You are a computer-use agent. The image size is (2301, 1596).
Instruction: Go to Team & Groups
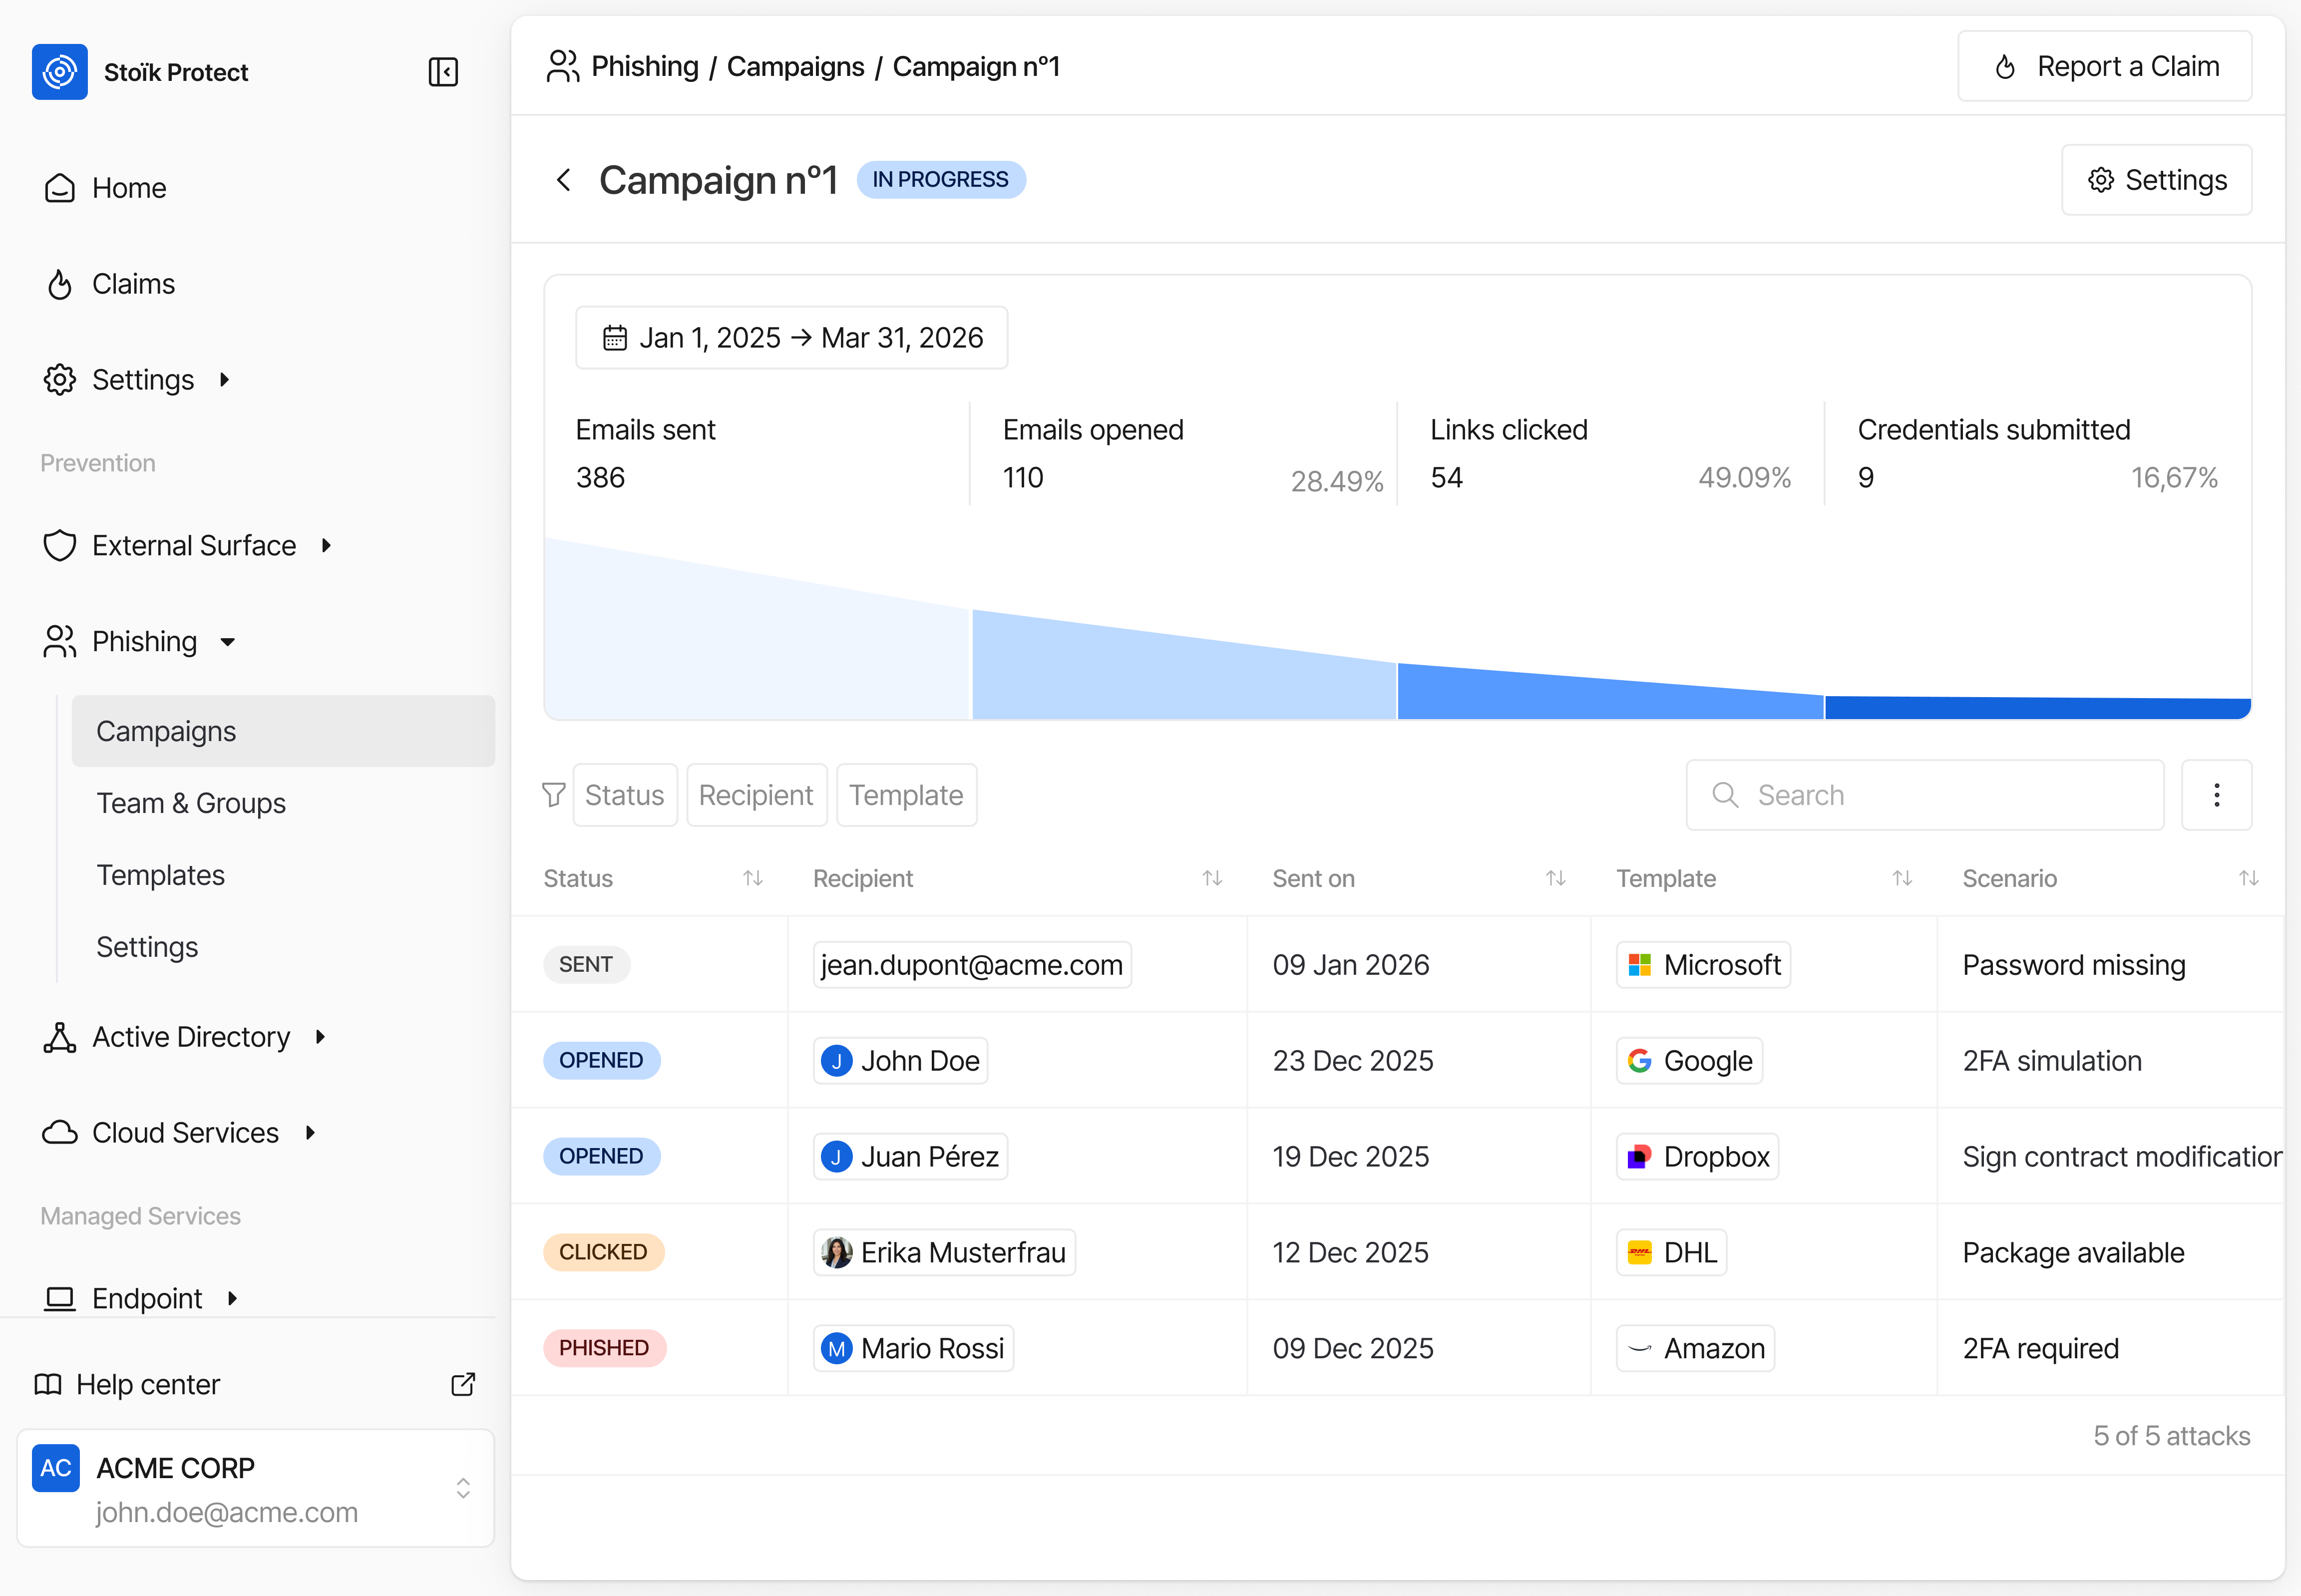(191, 803)
